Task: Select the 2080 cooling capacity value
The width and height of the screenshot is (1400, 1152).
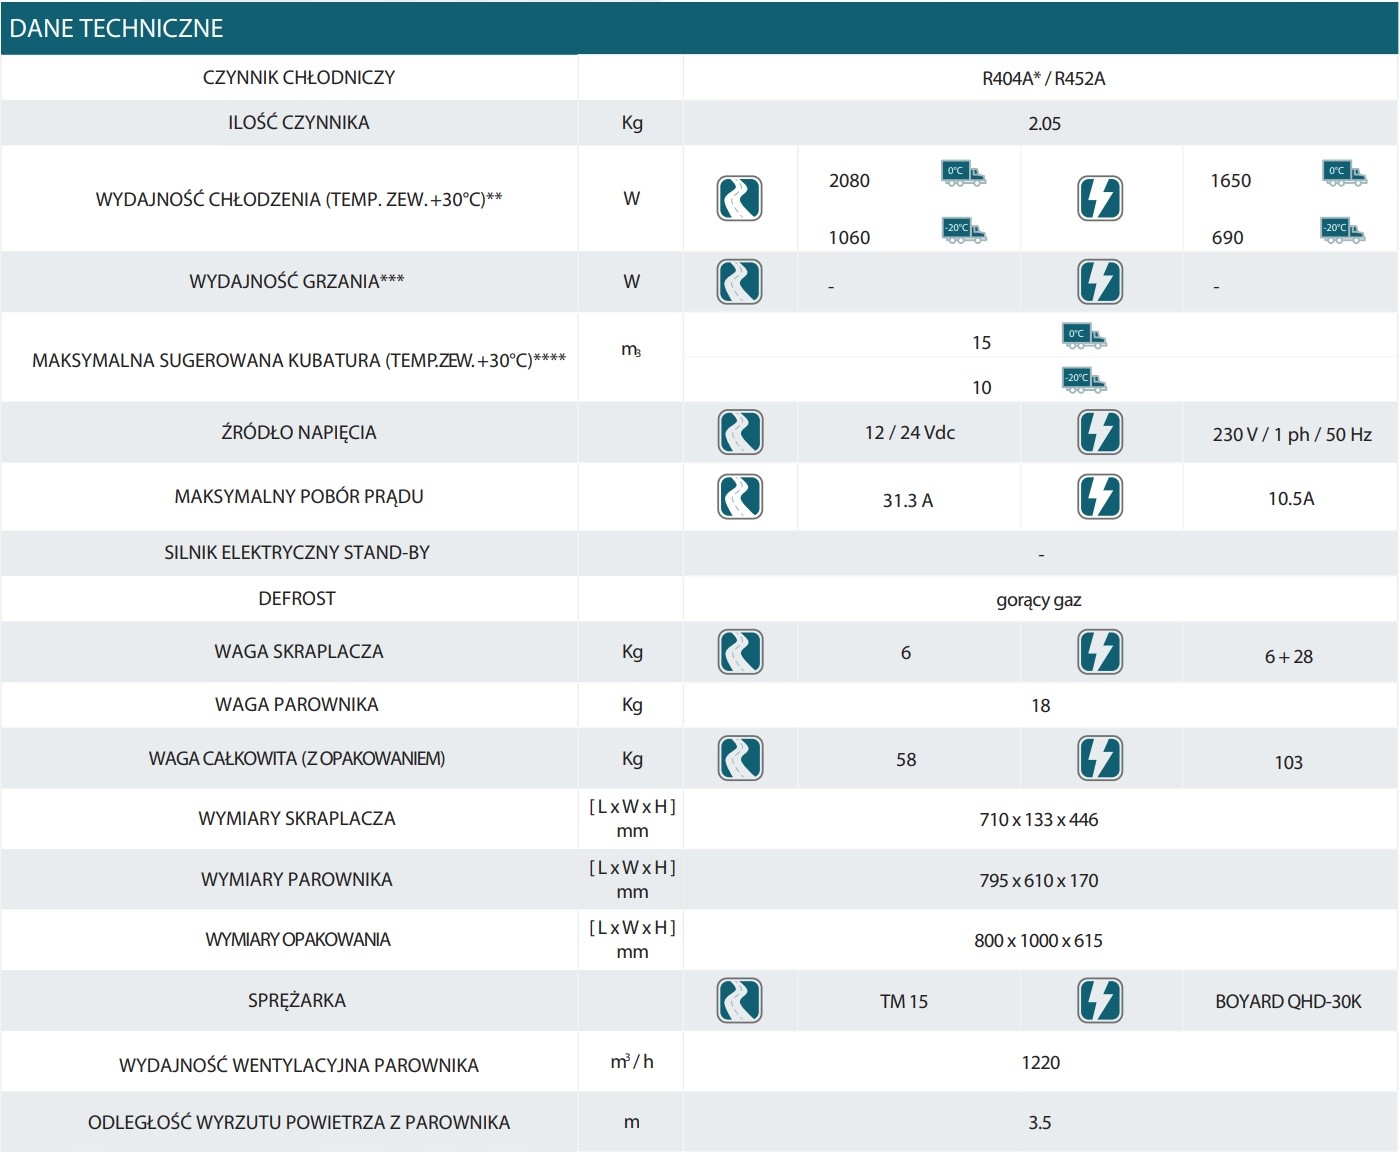Action: [x=849, y=181]
